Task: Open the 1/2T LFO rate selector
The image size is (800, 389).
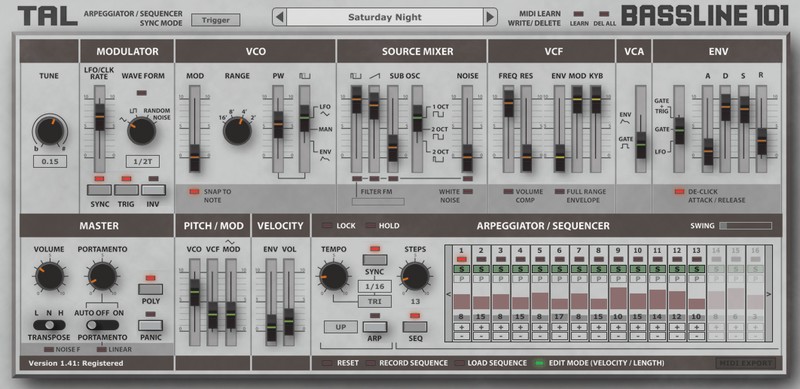Action: pos(142,162)
